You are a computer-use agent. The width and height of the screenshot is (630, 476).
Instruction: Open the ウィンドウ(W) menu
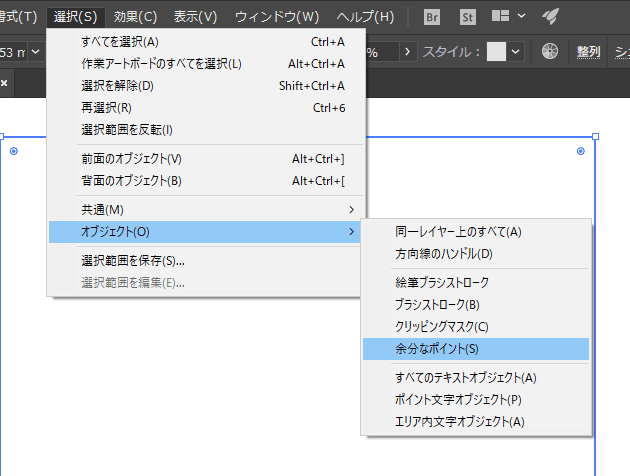[x=277, y=17]
